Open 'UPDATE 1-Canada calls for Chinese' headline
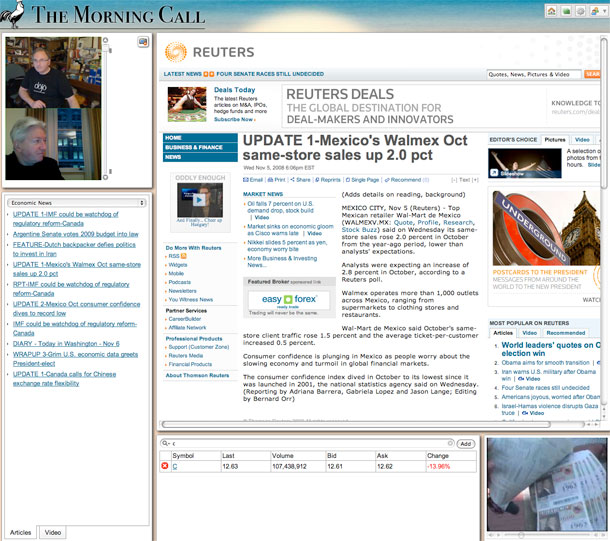This screenshot has height=541, width=610. click(64, 379)
